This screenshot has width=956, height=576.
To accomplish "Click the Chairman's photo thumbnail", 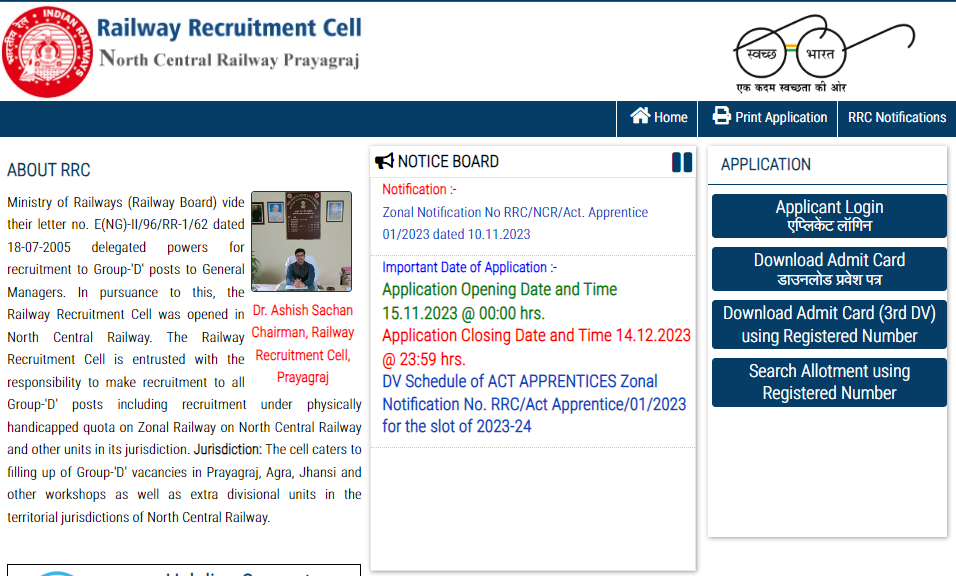I will coord(301,241).
